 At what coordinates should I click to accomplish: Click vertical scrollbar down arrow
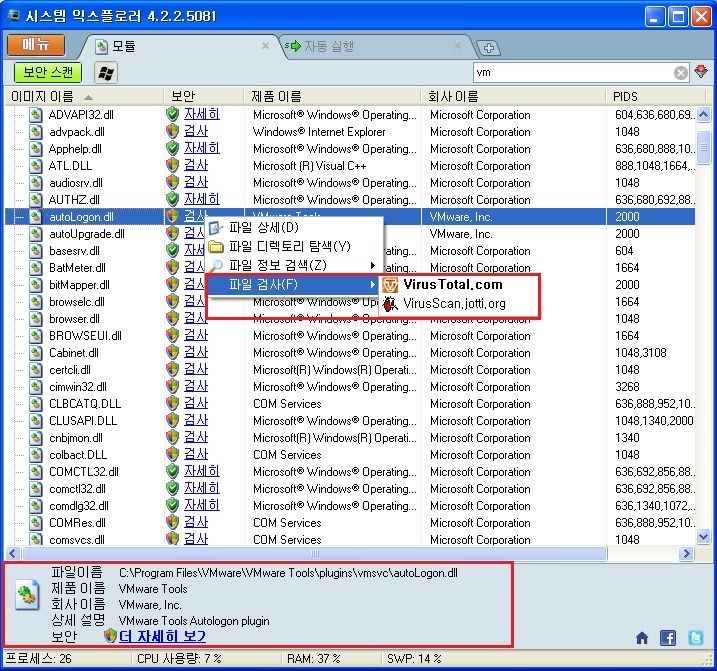click(x=704, y=537)
